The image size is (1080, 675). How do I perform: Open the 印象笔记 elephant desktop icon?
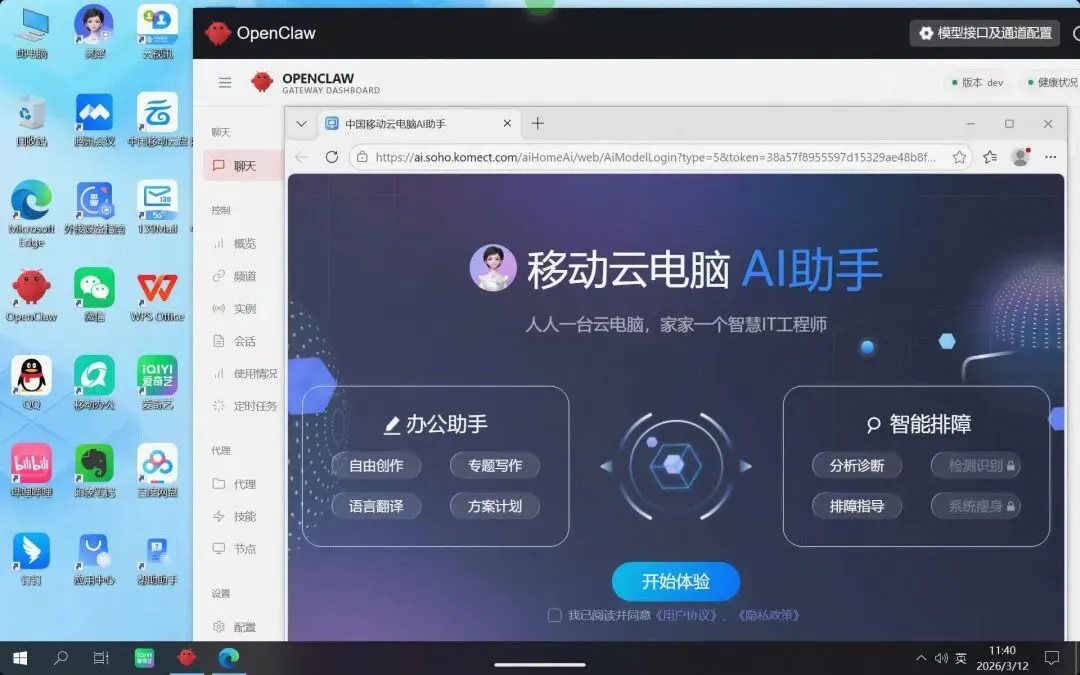coord(94,470)
